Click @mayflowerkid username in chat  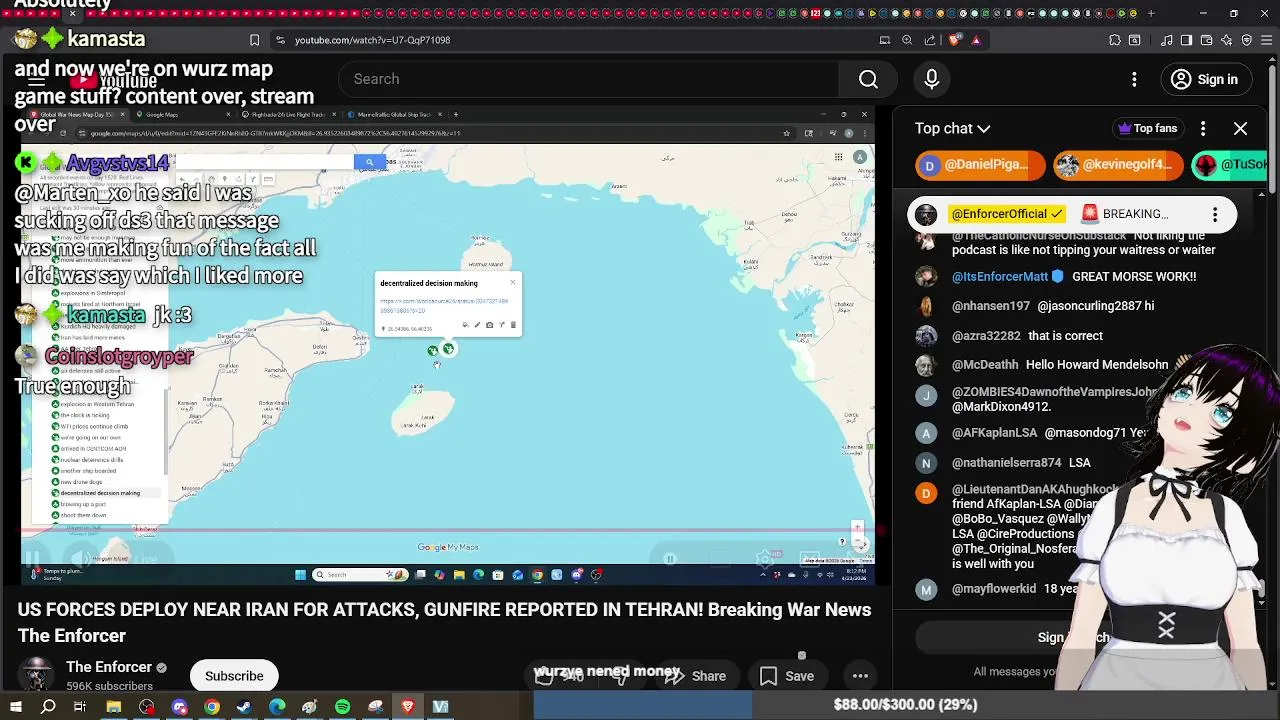994,589
